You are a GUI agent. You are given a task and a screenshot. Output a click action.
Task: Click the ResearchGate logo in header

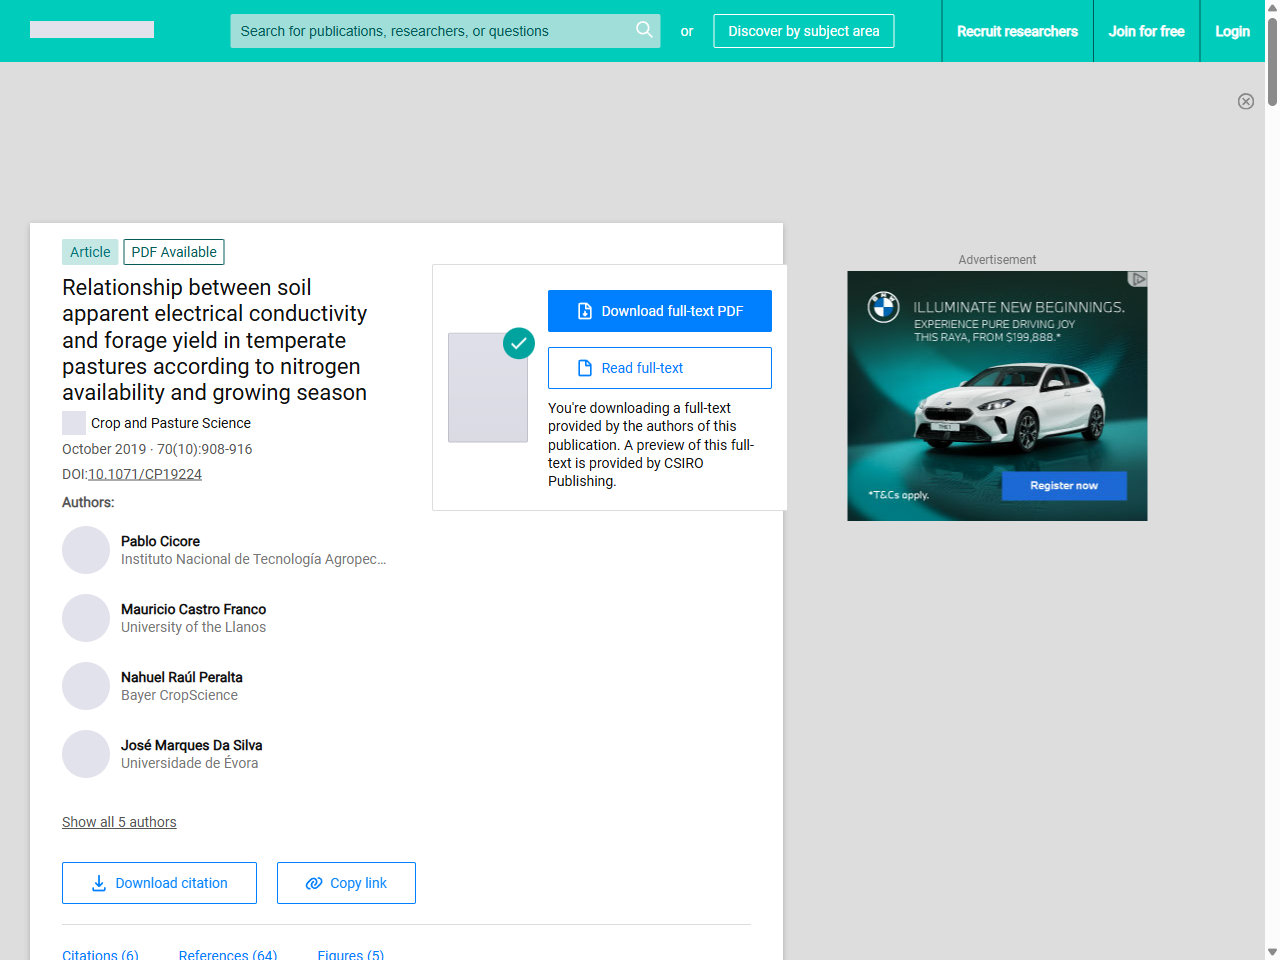[92, 30]
